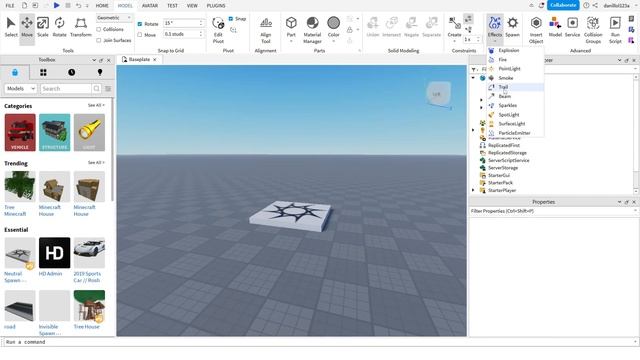Open the Toolbox marketplace bag tab
The width and height of the screenshot is (640, 360).
(x=15, y=72)
